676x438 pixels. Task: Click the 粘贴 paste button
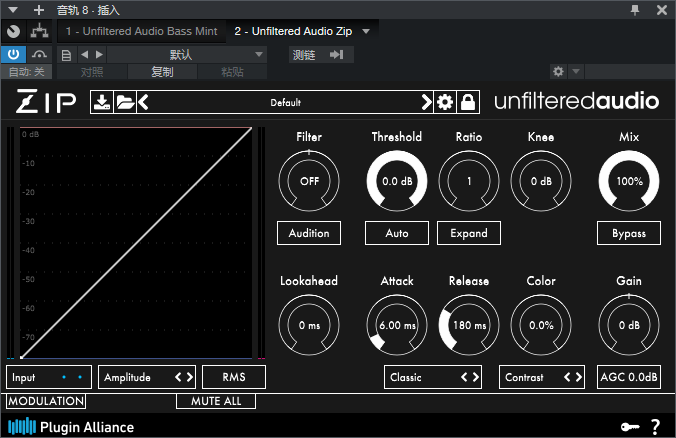232,72
